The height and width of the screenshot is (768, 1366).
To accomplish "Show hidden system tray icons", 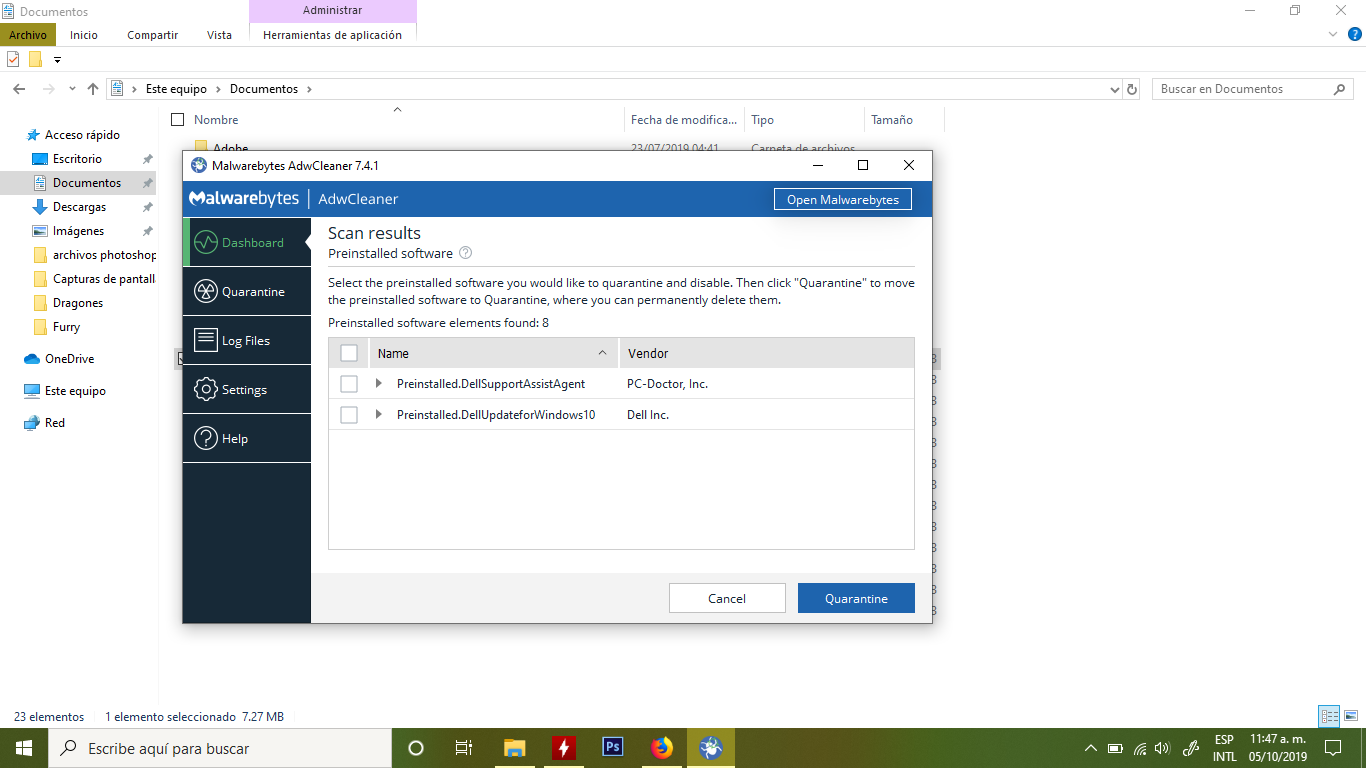I will [1091, 748].
